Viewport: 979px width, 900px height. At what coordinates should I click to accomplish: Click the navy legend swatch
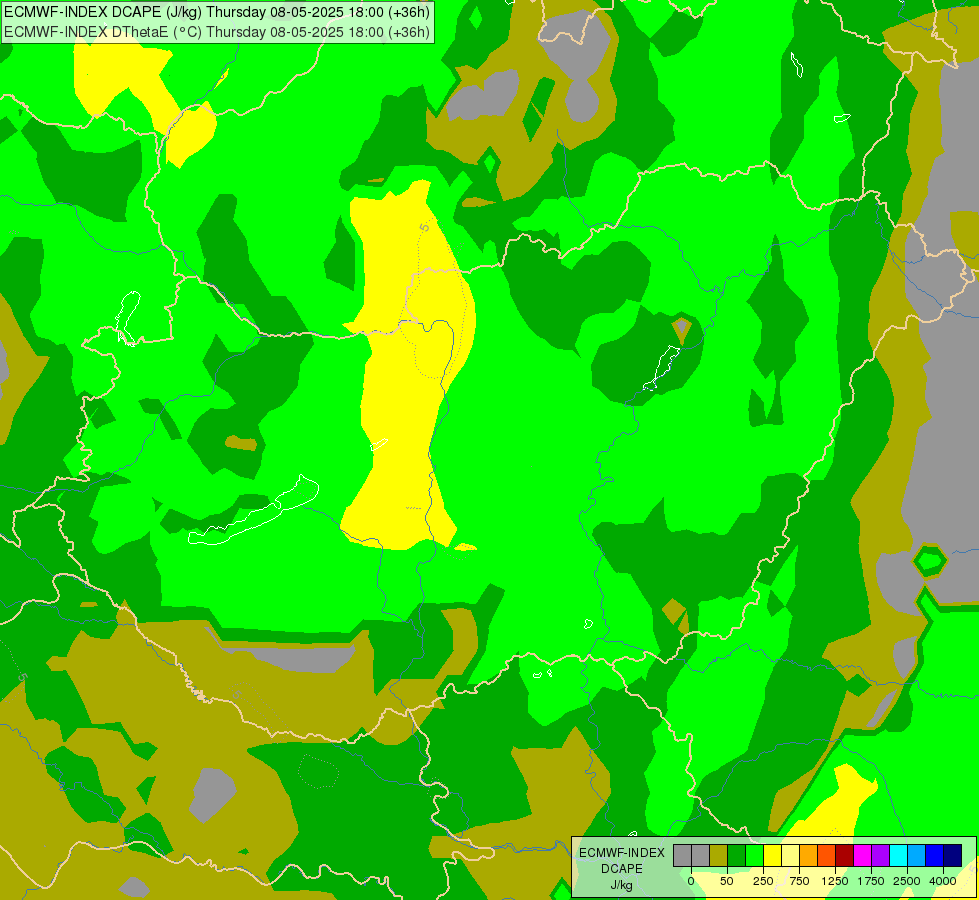952,856
